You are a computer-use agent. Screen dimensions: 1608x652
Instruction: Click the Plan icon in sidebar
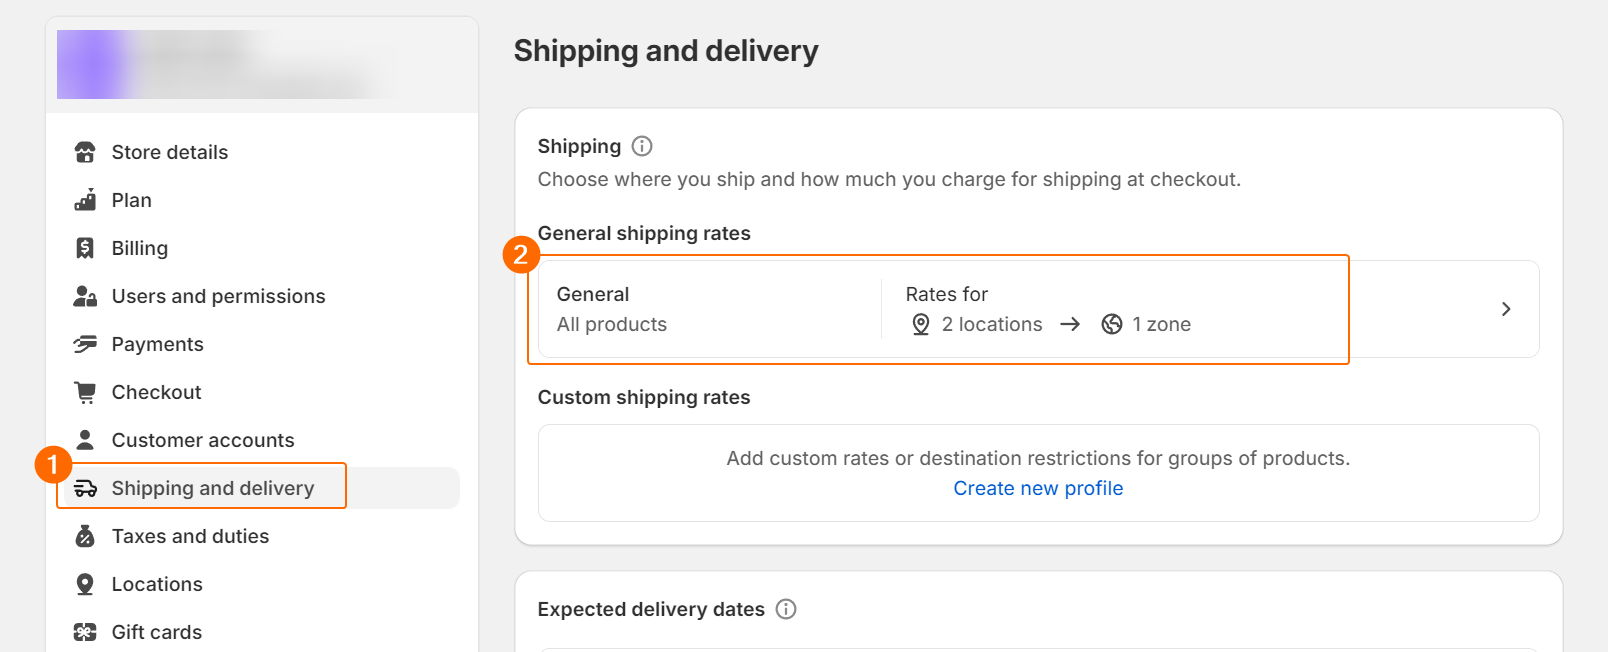point(85,200)
